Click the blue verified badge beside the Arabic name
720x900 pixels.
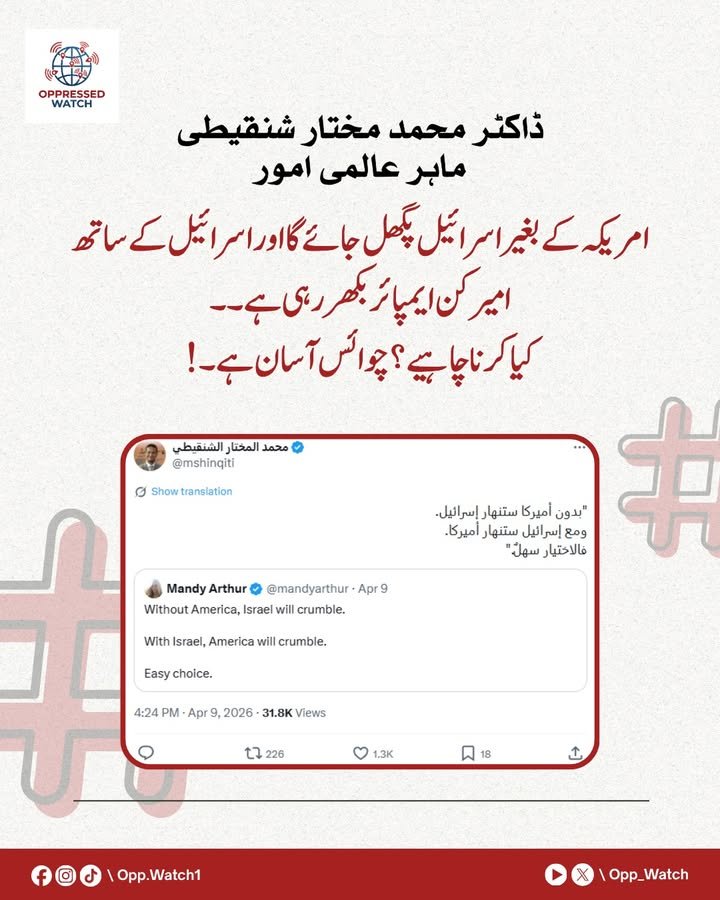tap(297, 448)
